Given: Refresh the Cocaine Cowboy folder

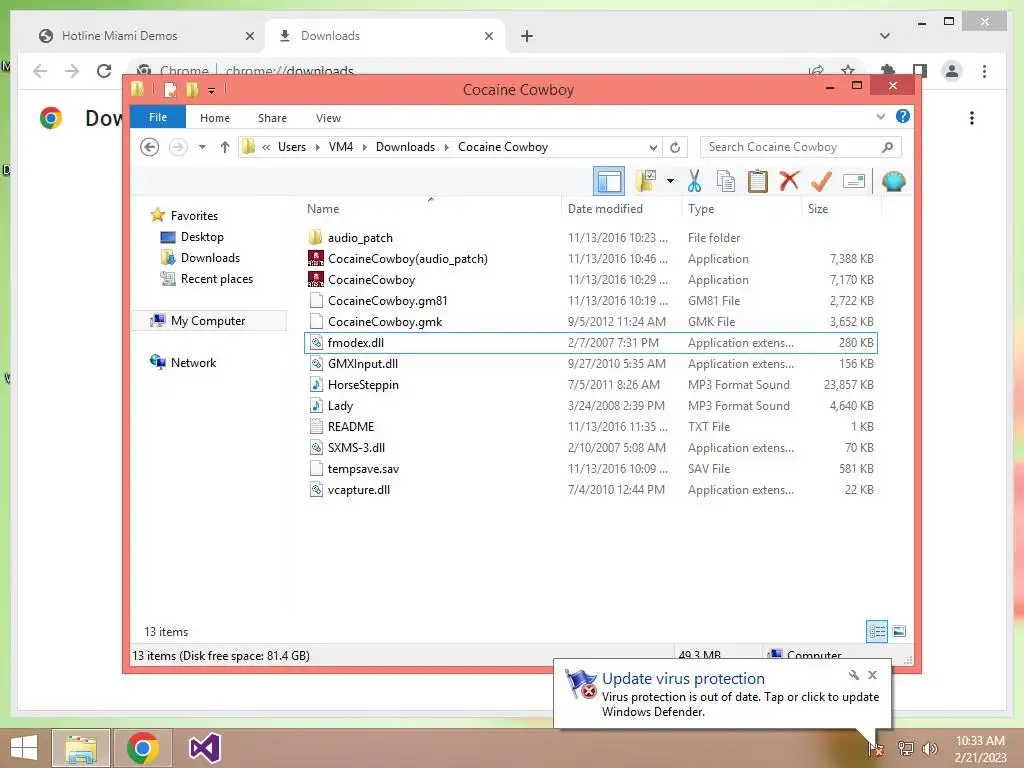Looking at the screenshot, I should click(675, 148).
